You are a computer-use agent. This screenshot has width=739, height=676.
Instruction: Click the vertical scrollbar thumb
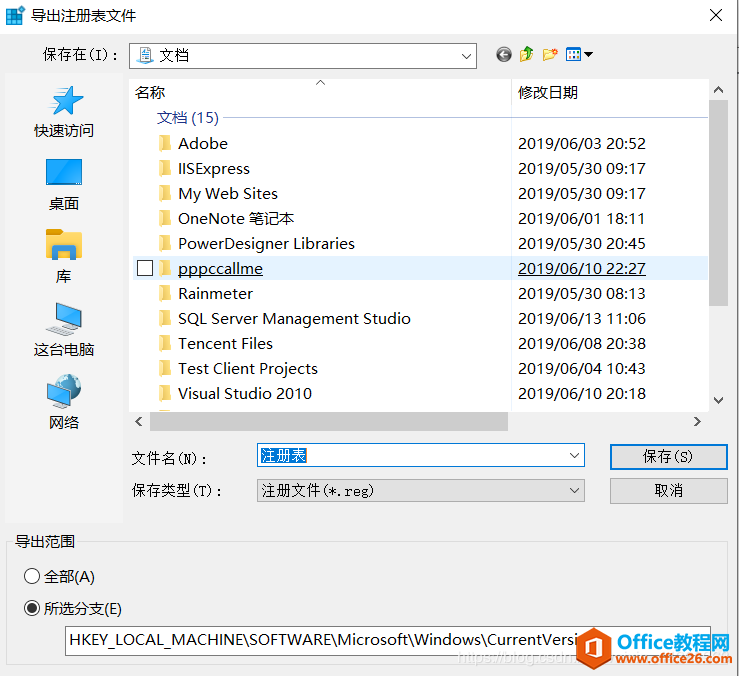(718, 203)
